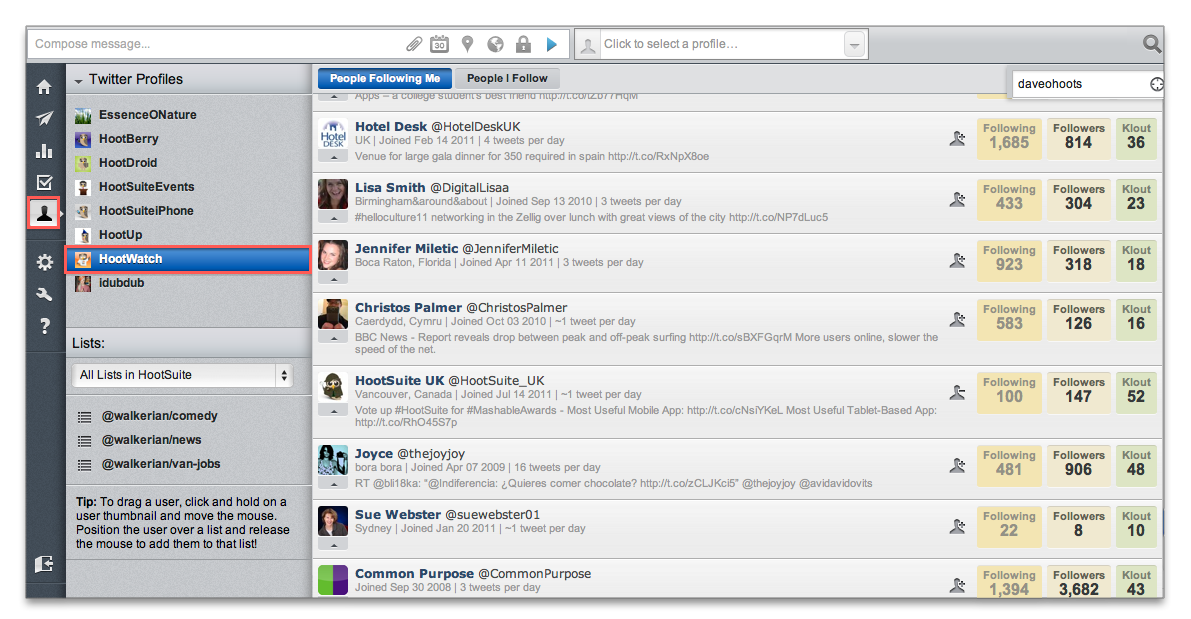Viewport: 1191px width, 619px height.
Task: Click the follow icon for Christos Palmer
Action: tap(957, 319)
